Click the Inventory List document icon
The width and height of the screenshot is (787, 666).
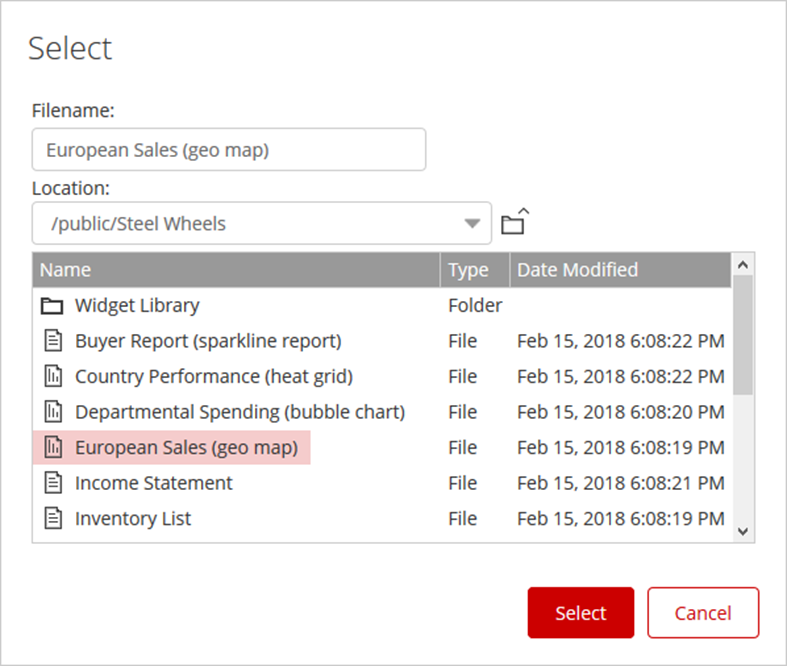click(52, 518)
